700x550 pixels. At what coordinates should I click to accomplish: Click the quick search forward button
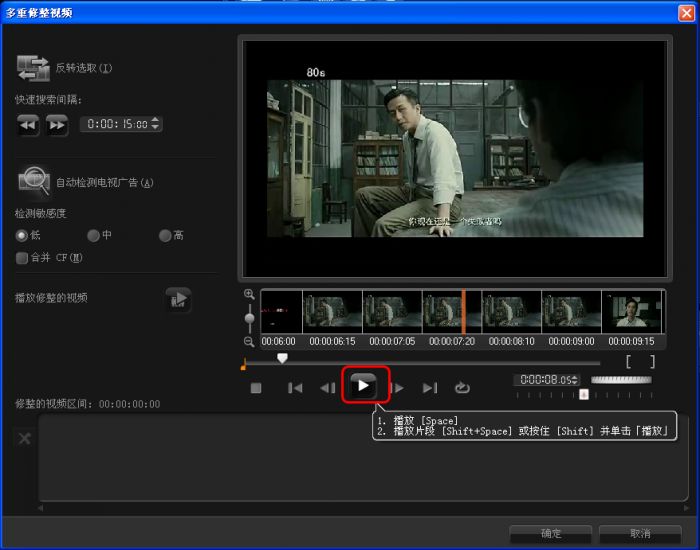(x=57, y=124)
